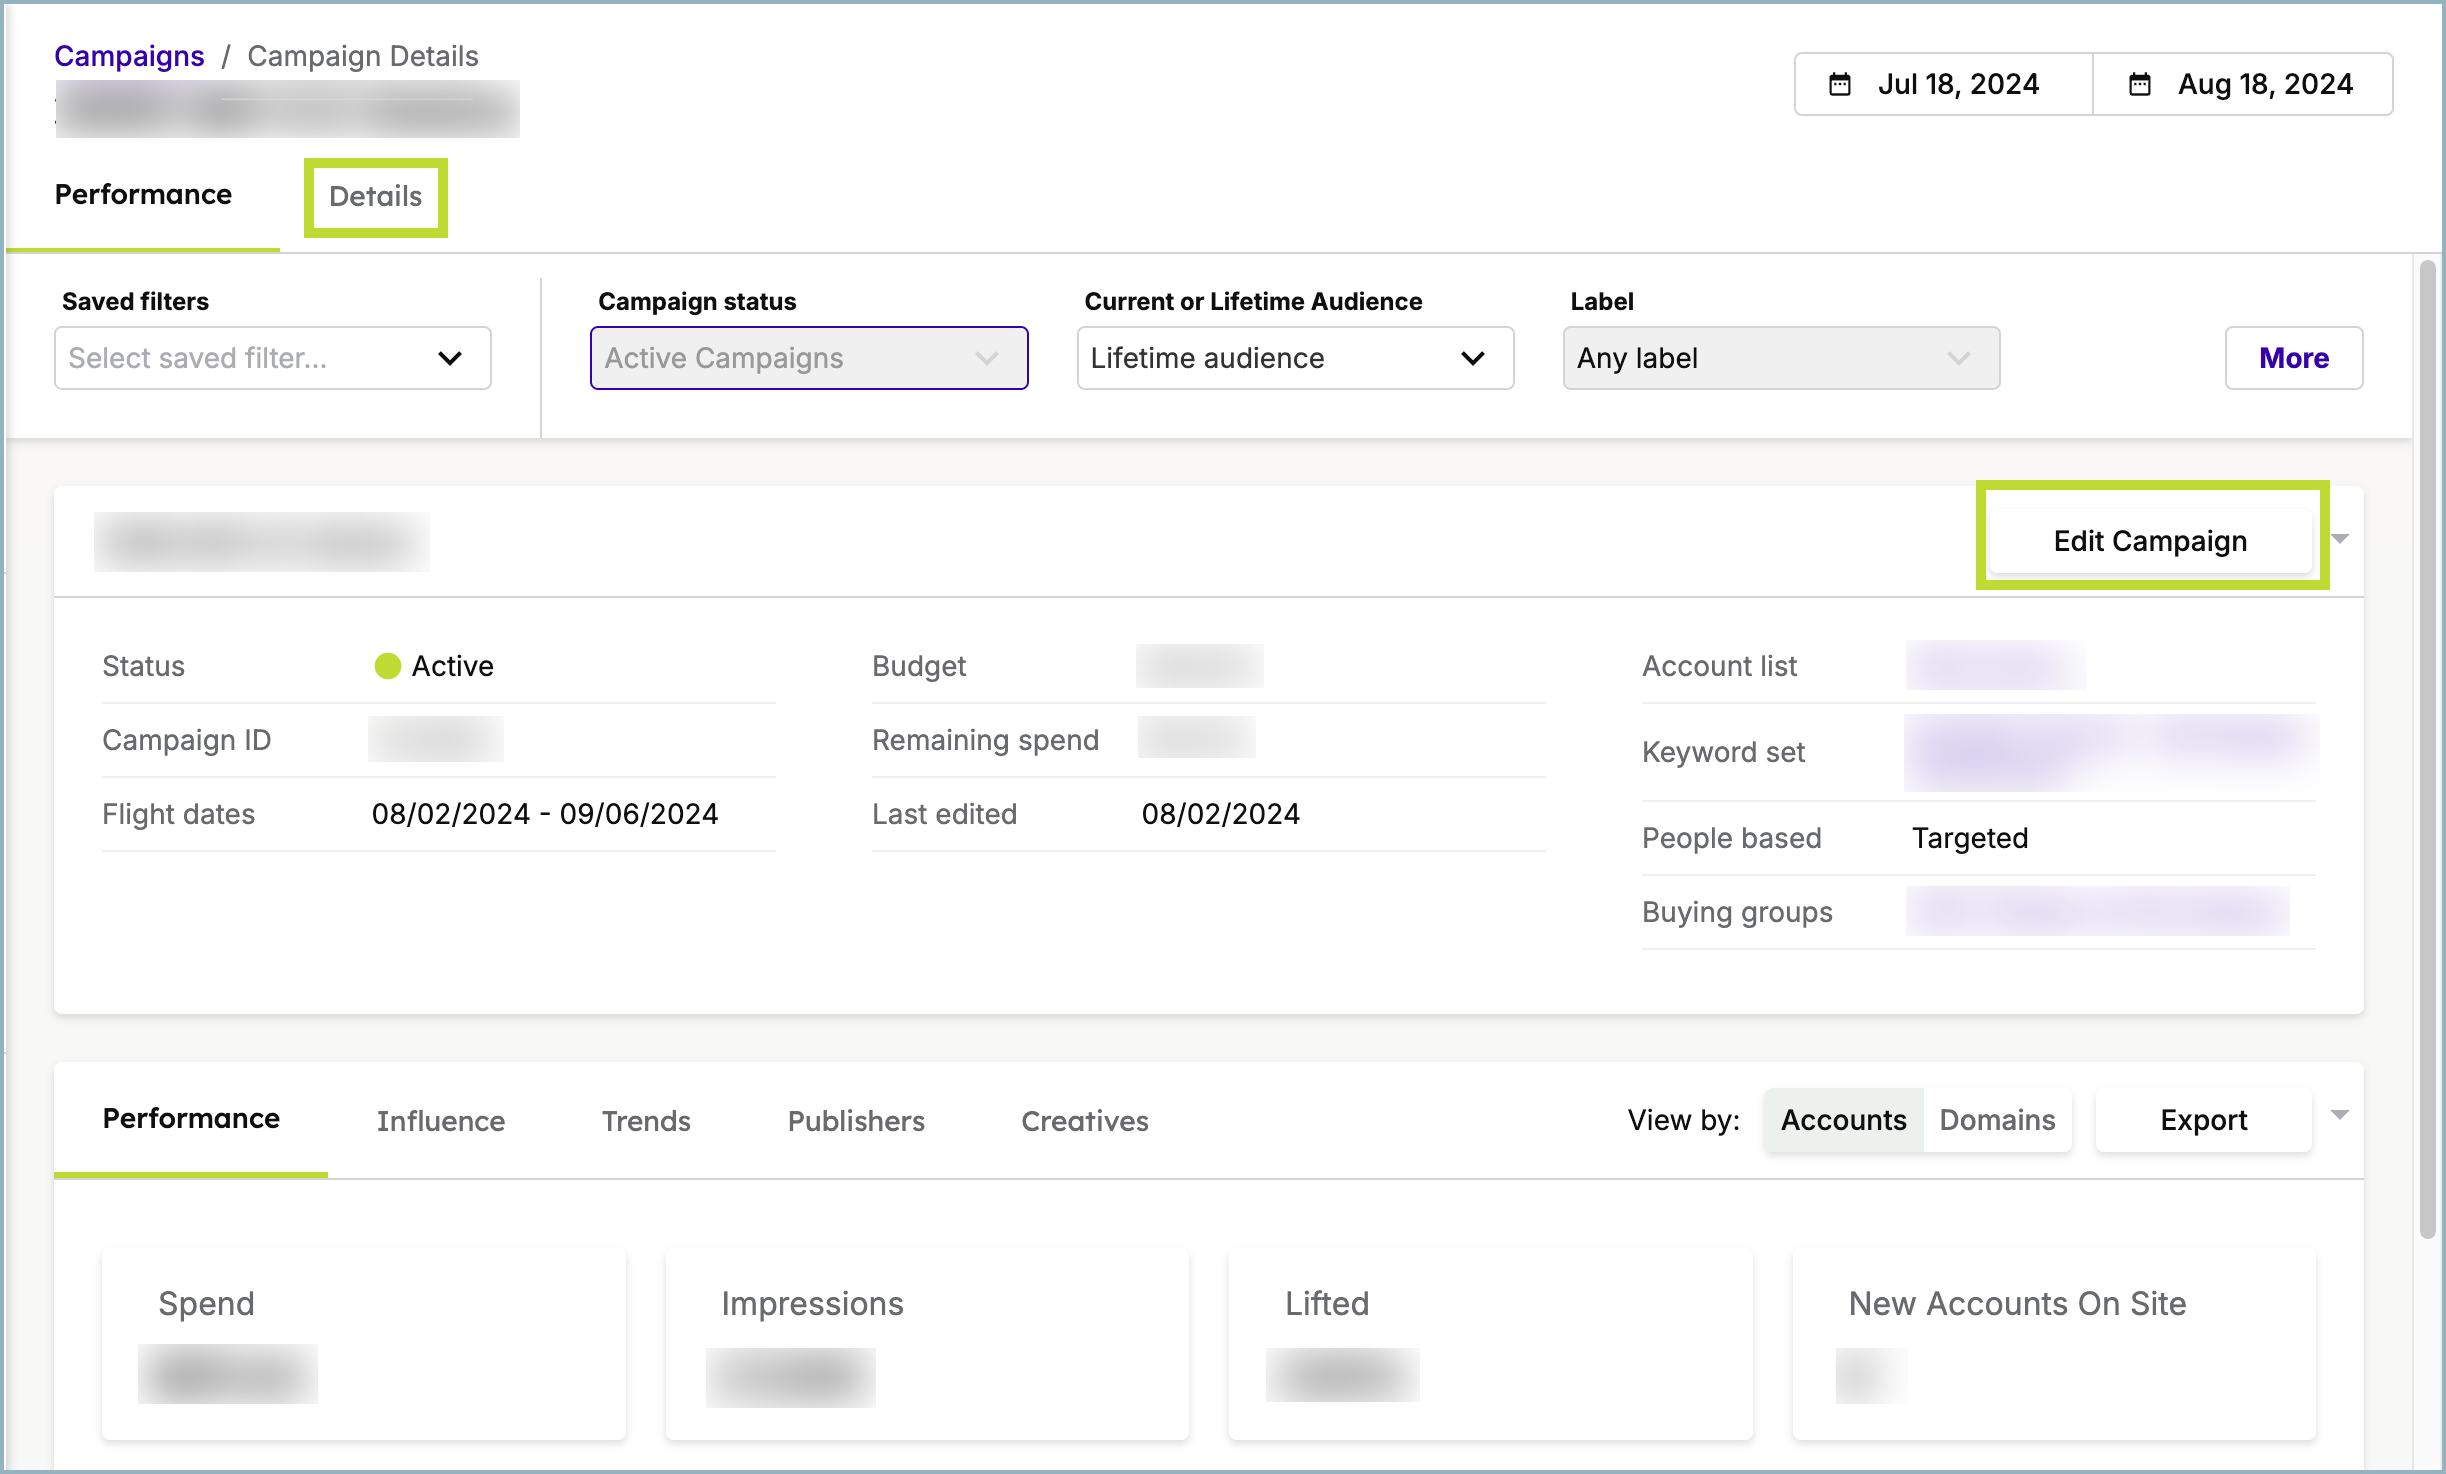Click the Last edited date 08/02/2024
Viewport: 2446px width, 1474px height.
click(x=1220, y=814)
